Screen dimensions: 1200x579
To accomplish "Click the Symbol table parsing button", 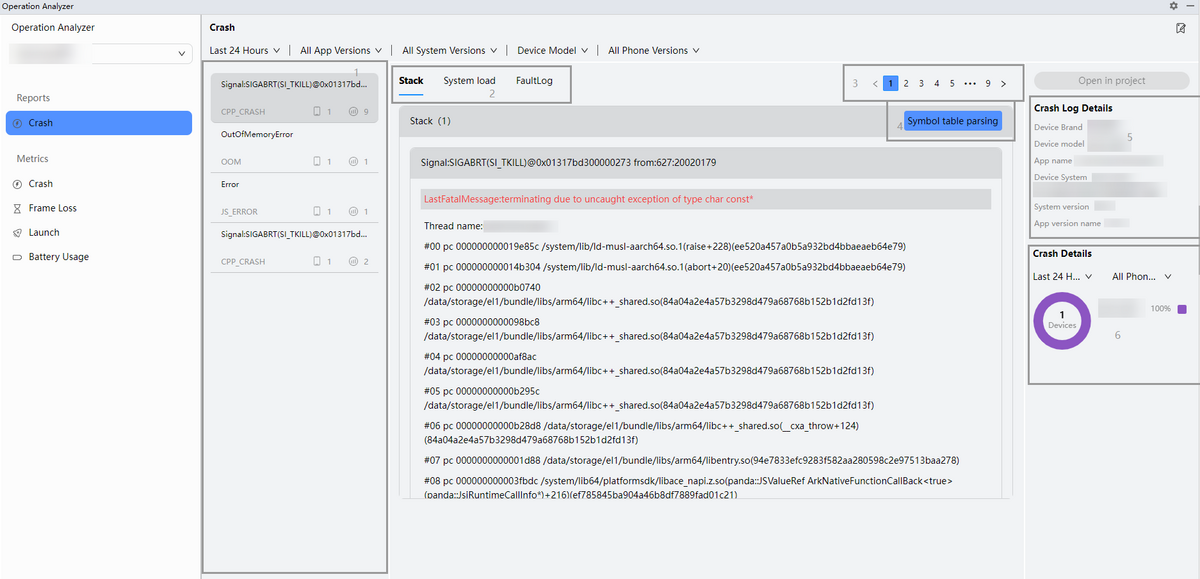I will pyautogui.click(x=952, y=122).
